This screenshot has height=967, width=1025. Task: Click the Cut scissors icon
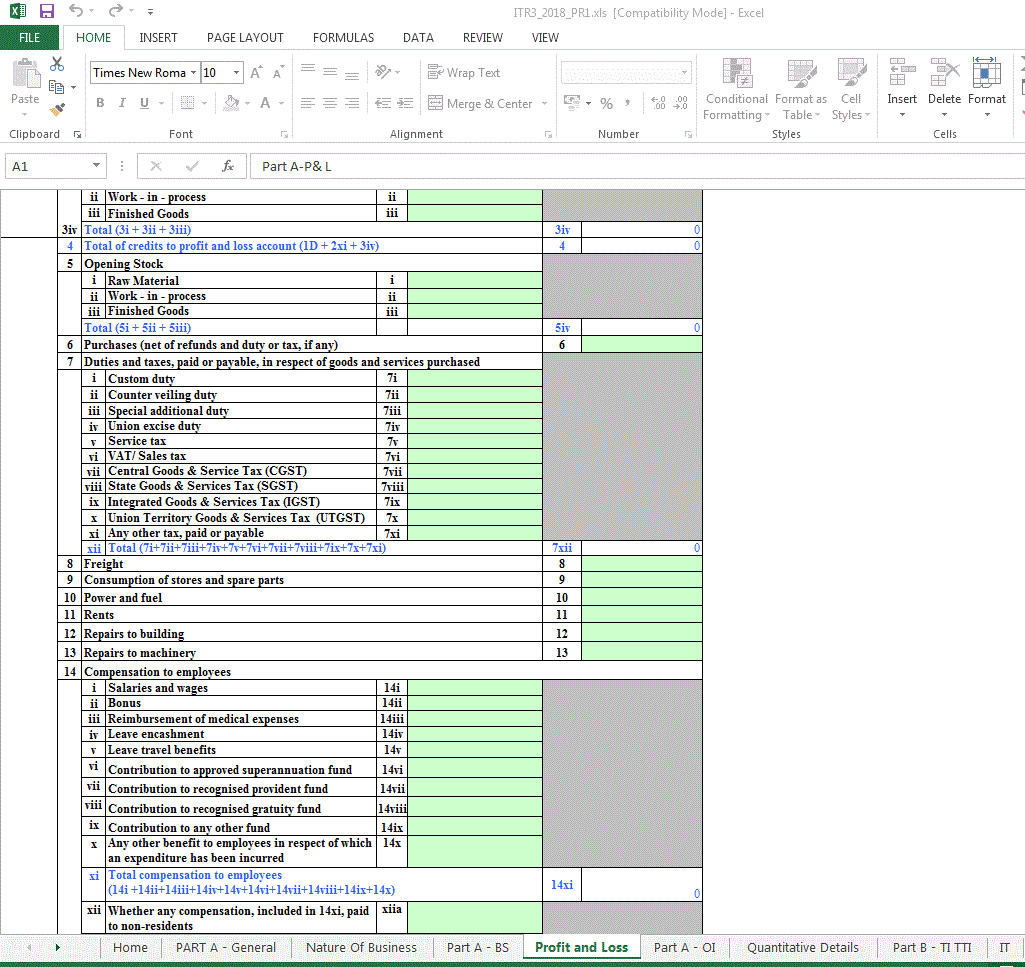point(58,64)
